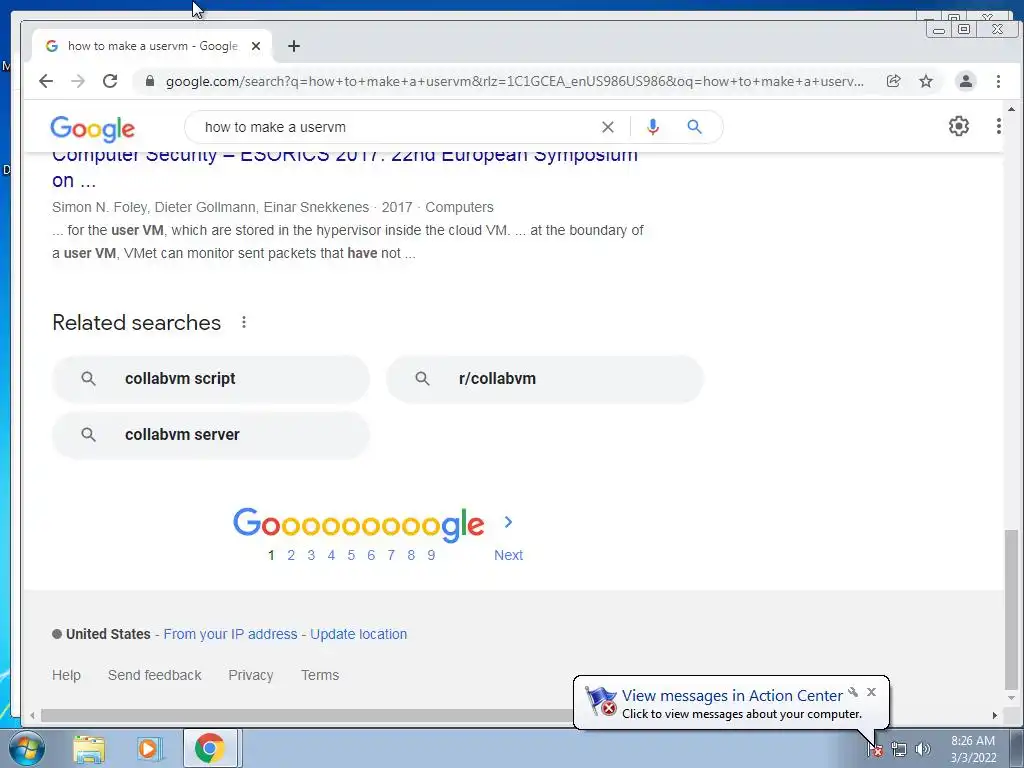Open Chrome profile avatar menu

pyautogui.click(x=965, y=81)
